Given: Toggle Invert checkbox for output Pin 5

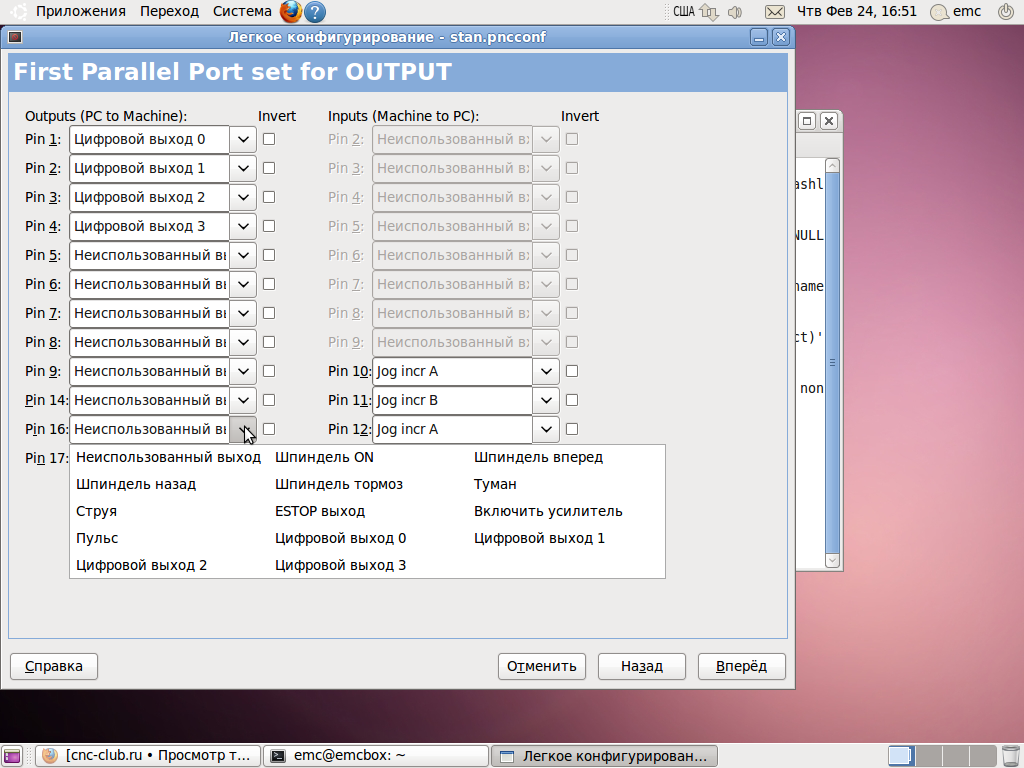Looking at the screenshot, I should (x=269, y=255).
